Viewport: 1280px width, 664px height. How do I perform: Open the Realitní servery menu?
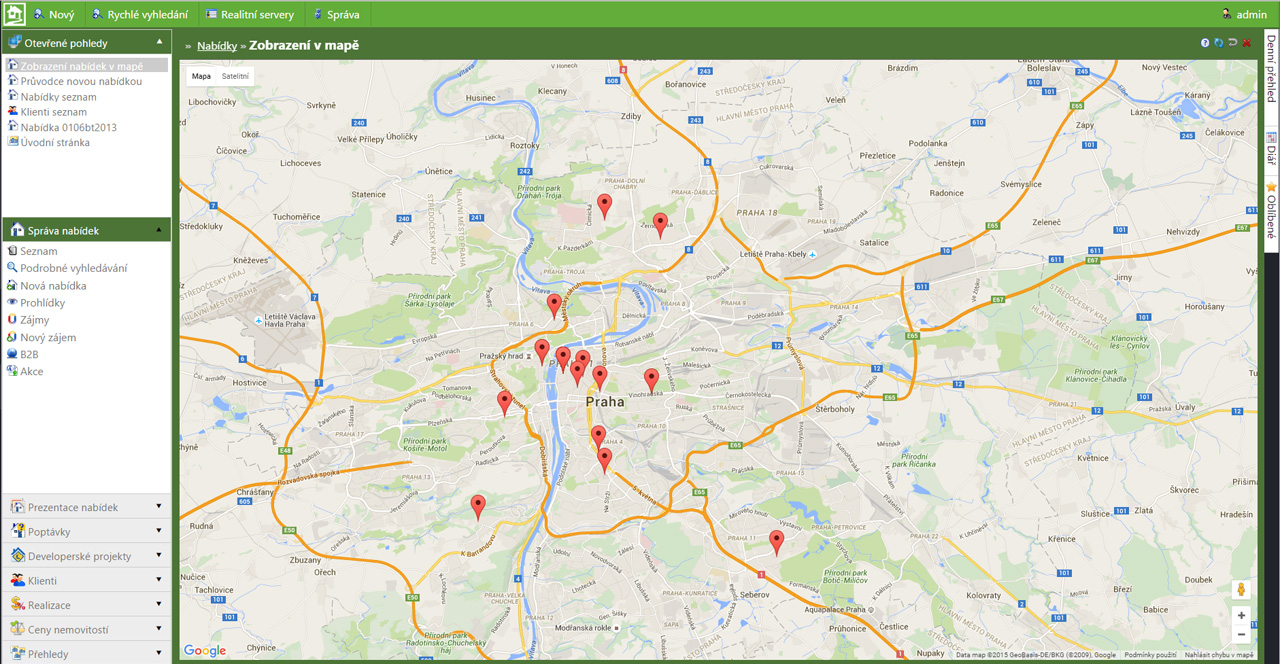click(250, 14)
